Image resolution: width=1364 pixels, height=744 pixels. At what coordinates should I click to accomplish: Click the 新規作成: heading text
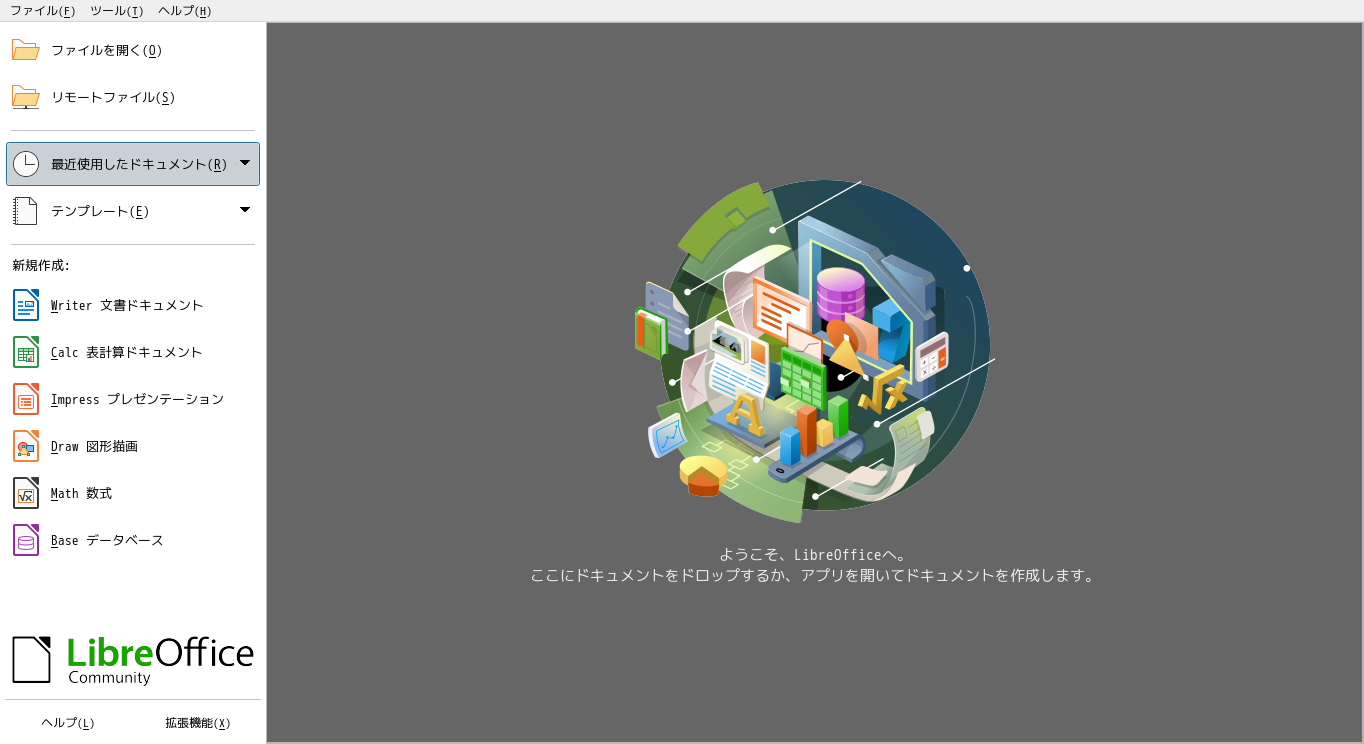[x=41, y=265]
